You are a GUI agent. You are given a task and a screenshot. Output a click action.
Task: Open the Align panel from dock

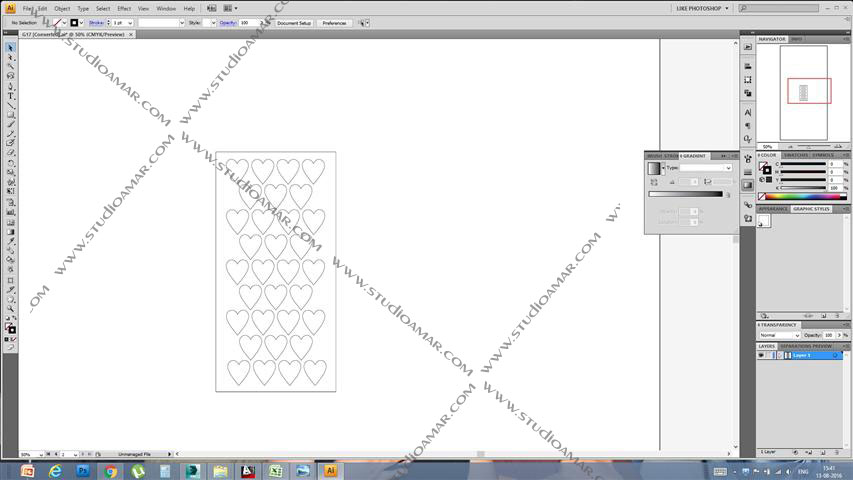point(748,66)
